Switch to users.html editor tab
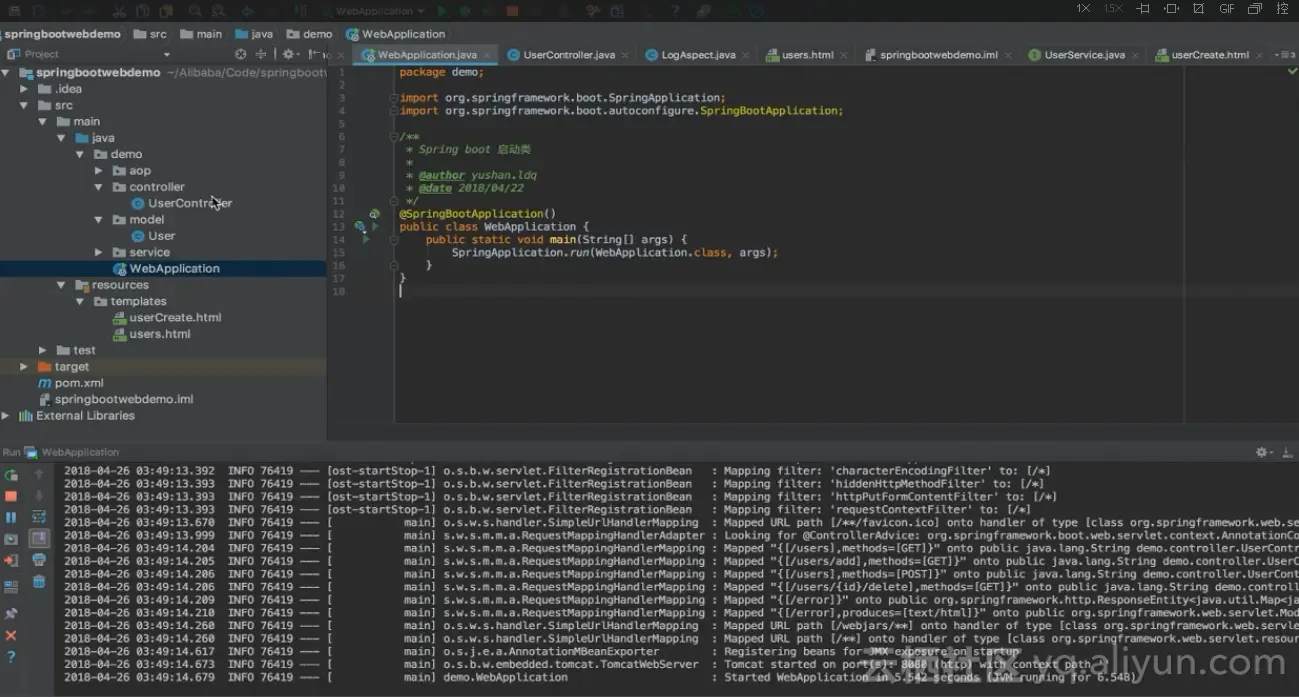 (808, 55)
